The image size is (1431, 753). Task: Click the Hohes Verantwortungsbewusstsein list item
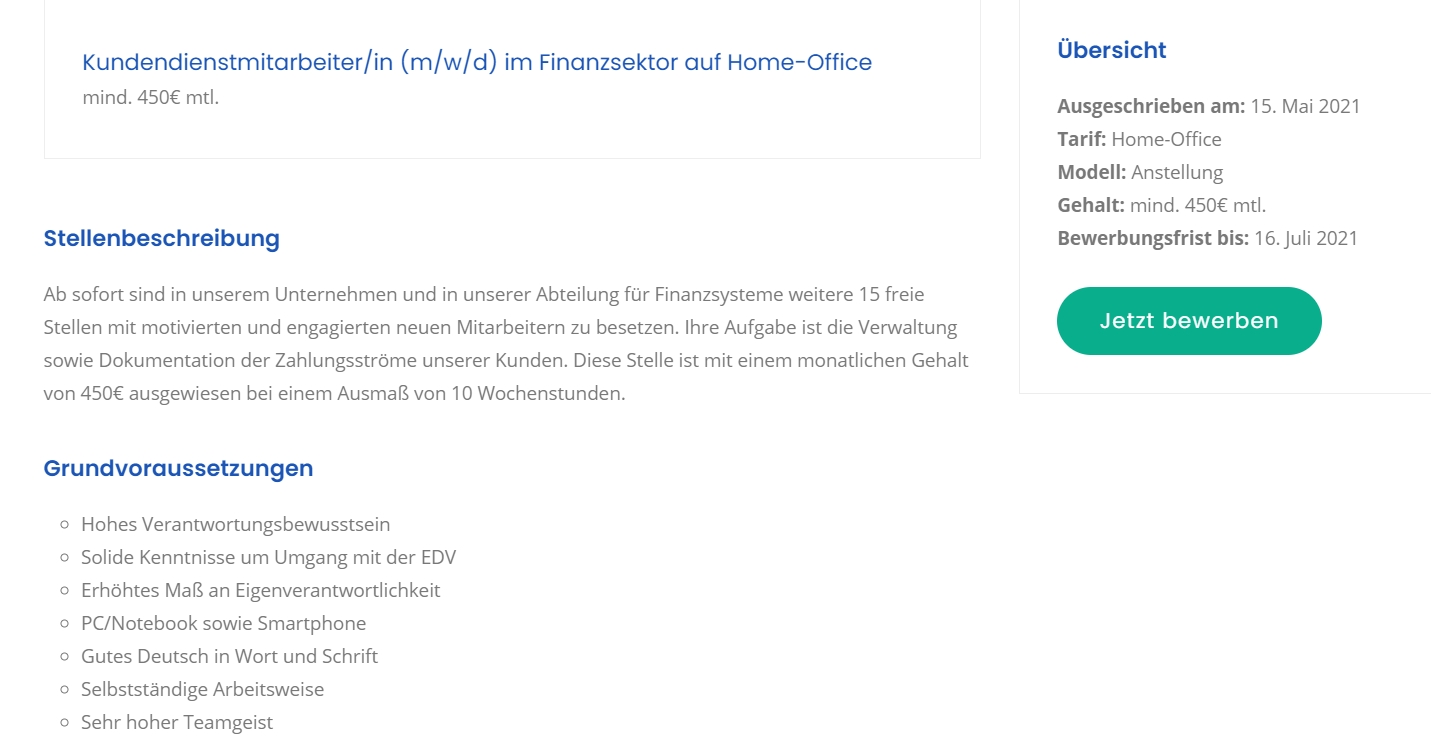236,524
